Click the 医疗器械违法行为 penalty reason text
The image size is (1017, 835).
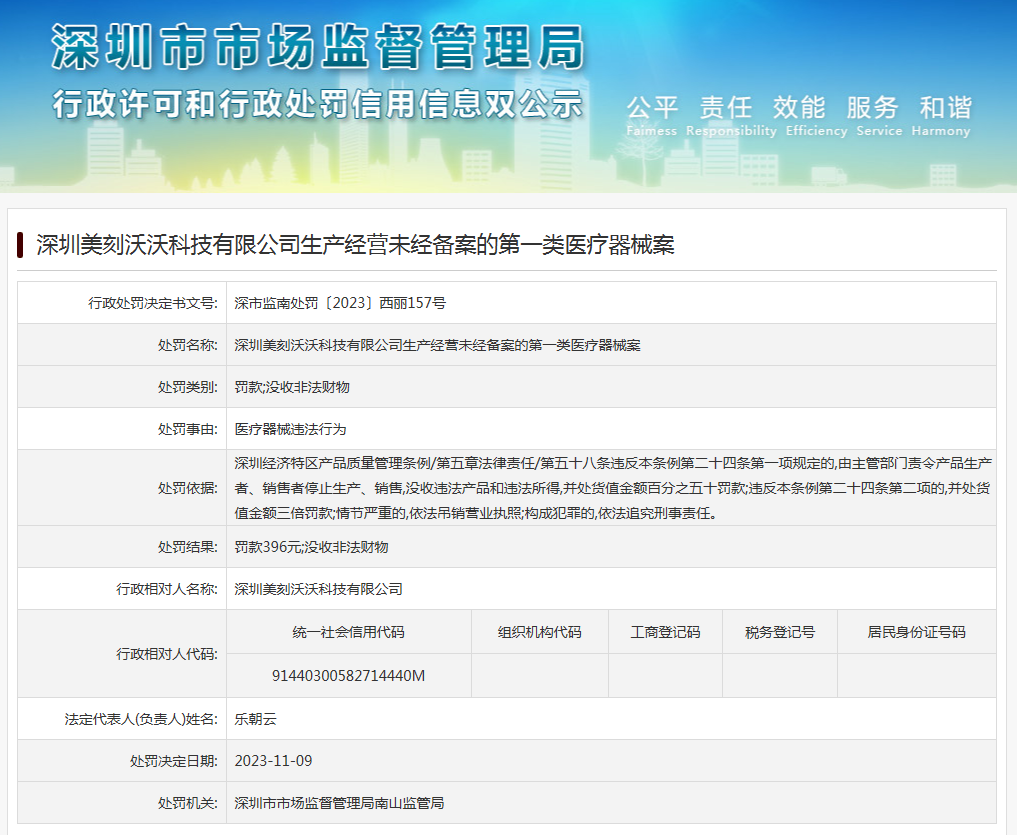(x=290, y=429)
